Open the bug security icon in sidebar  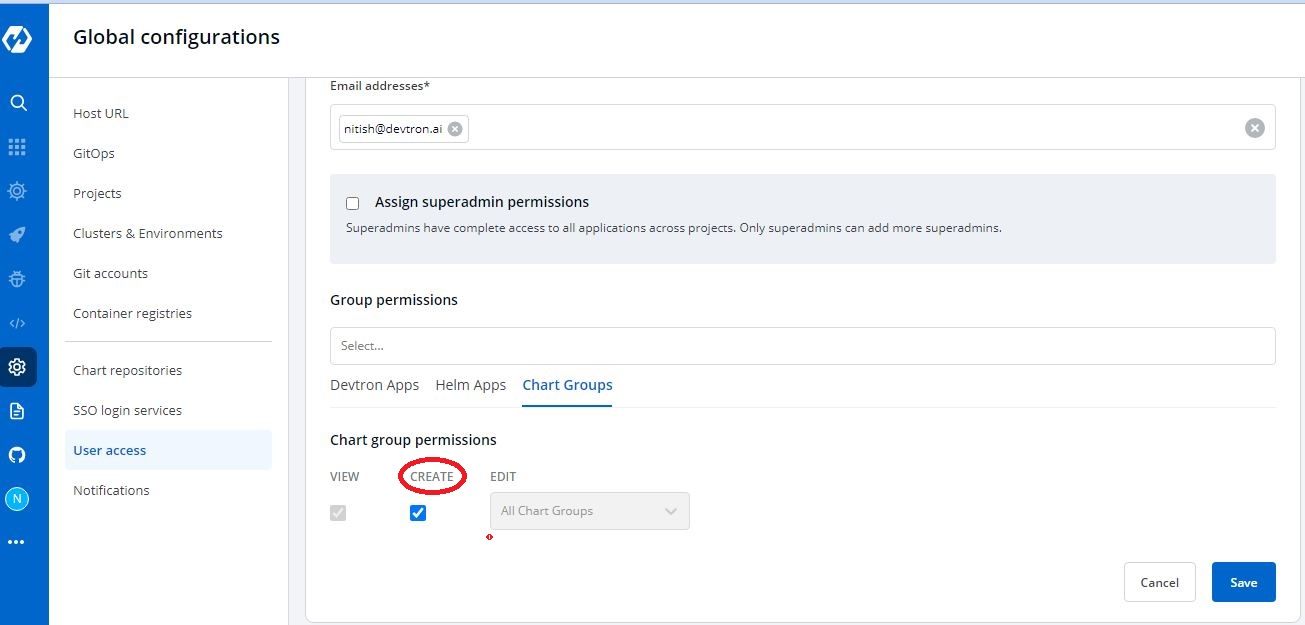(x=17, y=279)
